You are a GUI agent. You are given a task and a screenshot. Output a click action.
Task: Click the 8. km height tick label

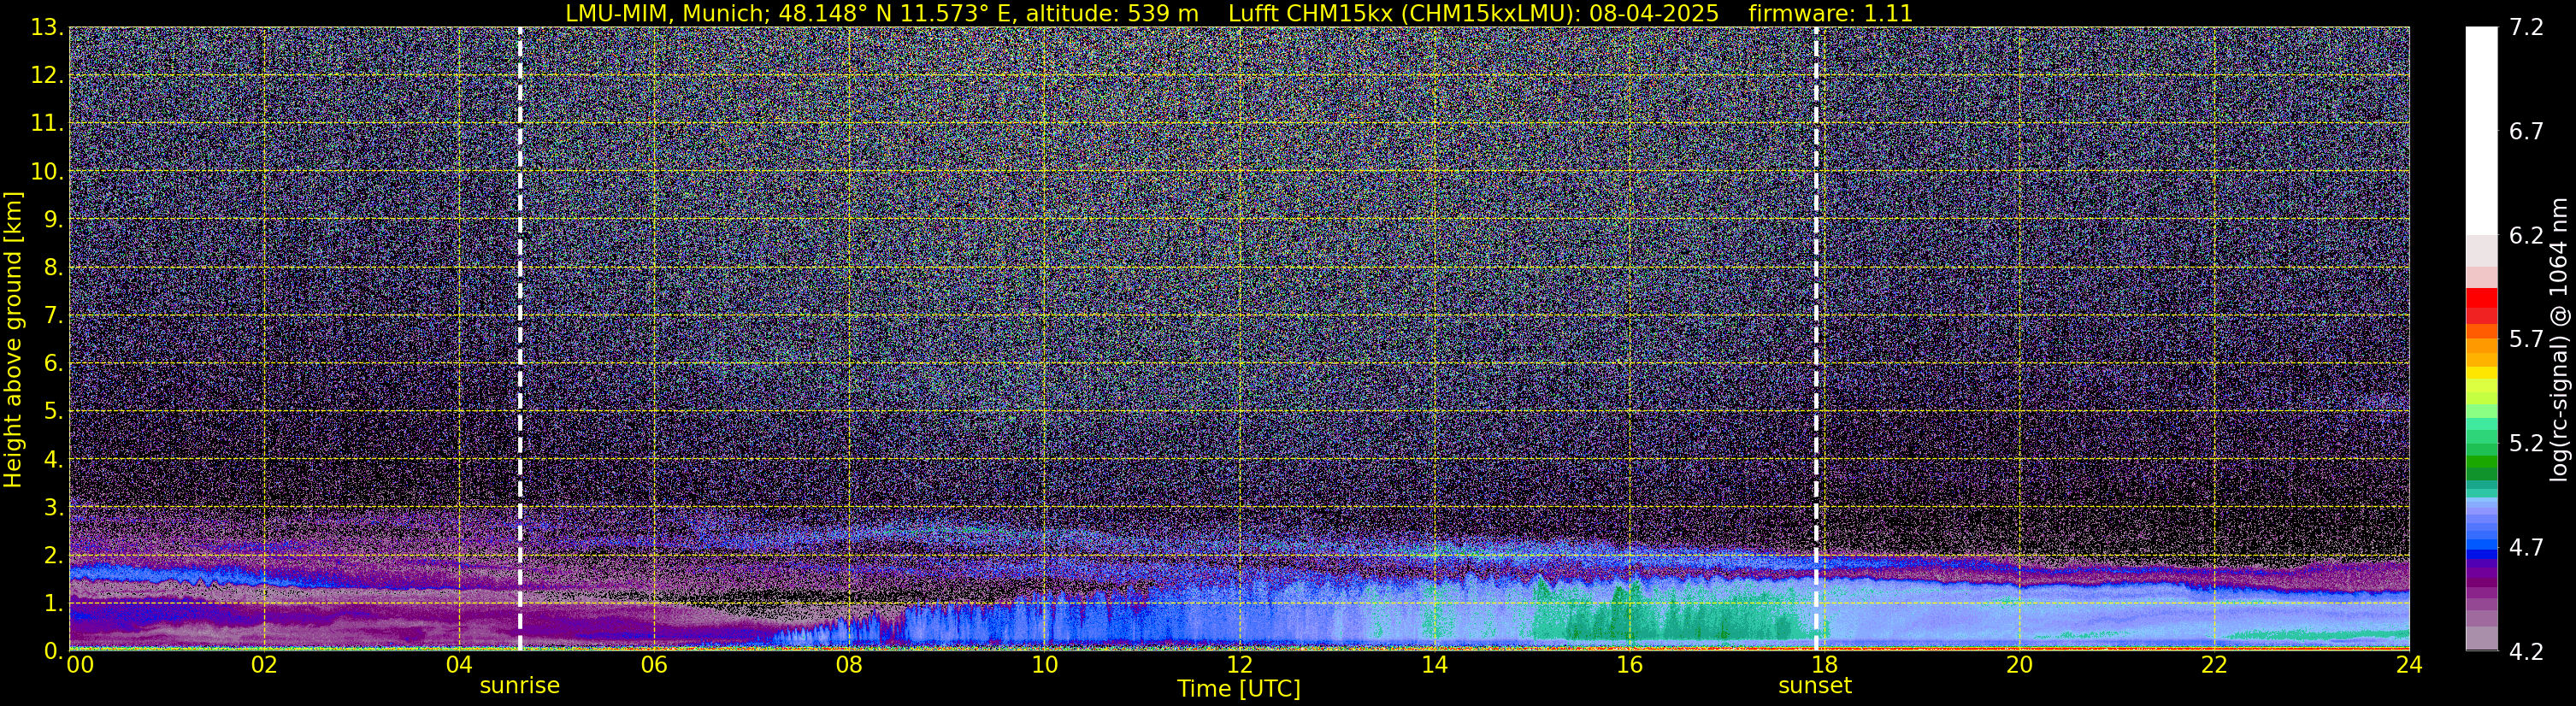[x=54, y=267]
